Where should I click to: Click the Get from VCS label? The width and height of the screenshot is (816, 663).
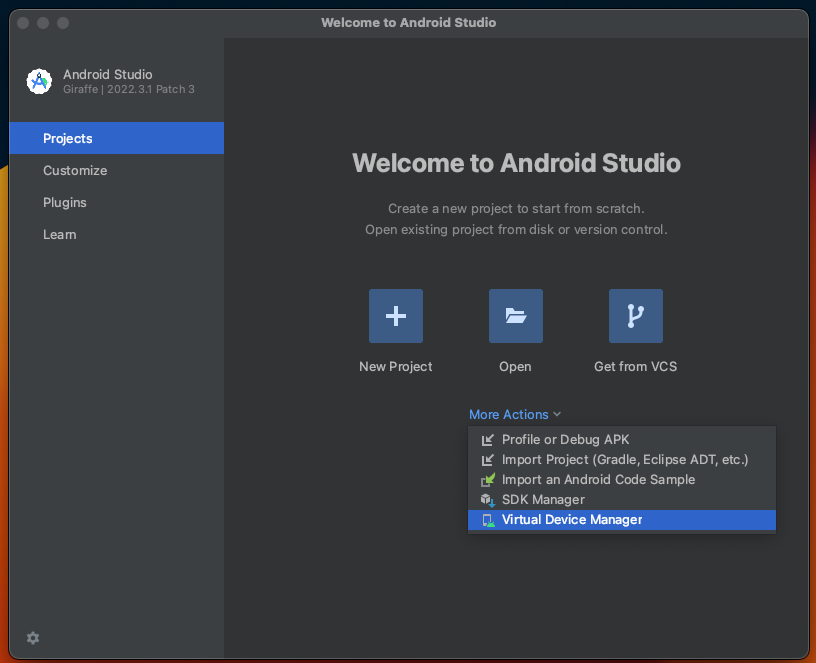(x=635, y=366)
